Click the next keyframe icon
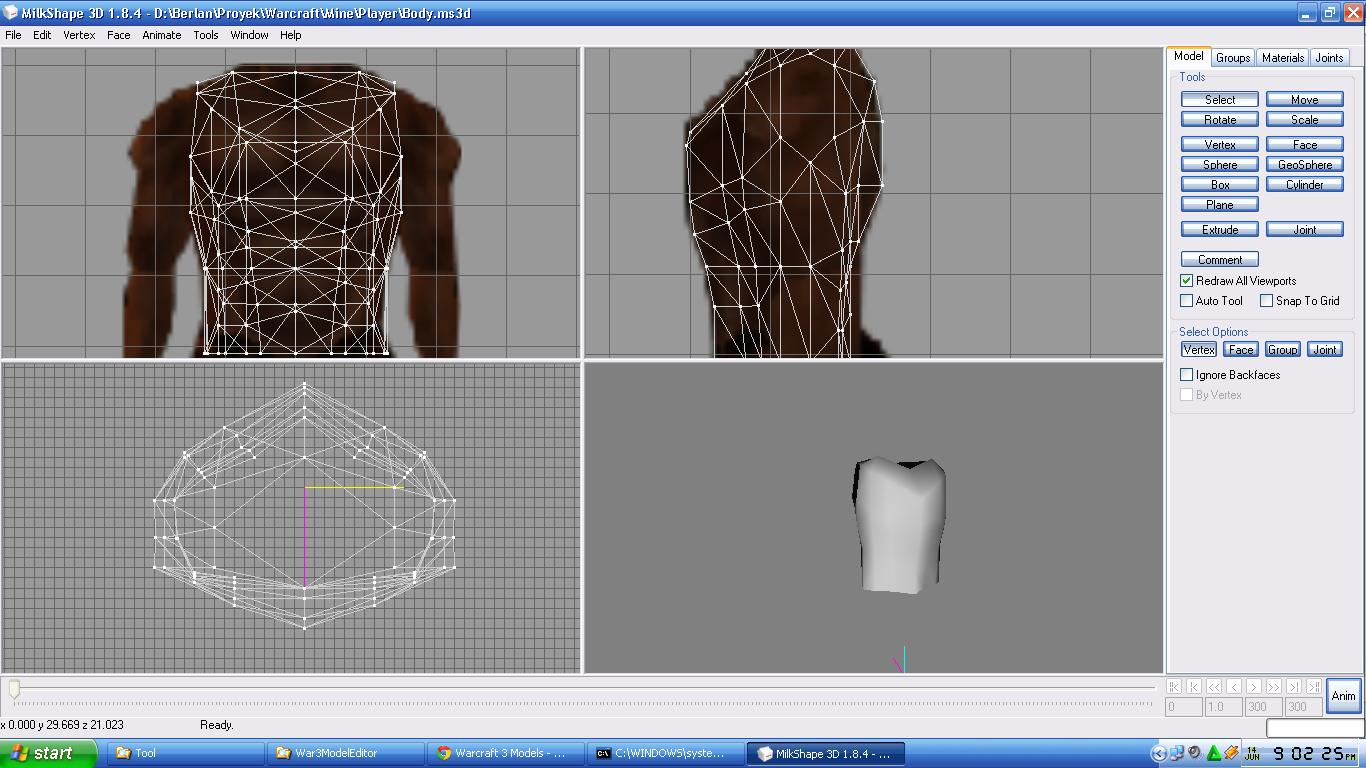Viewport: 1366px width, 768px height. click(1294, 687)
